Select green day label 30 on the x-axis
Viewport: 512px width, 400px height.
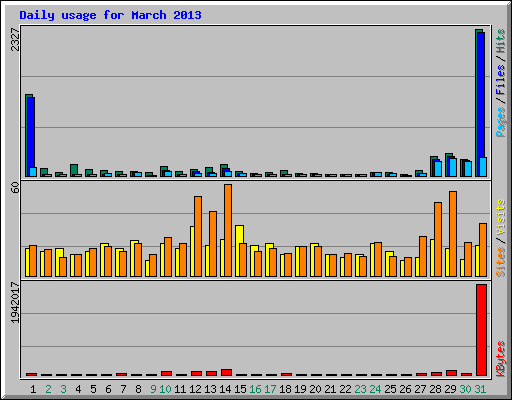coord(465,389)
